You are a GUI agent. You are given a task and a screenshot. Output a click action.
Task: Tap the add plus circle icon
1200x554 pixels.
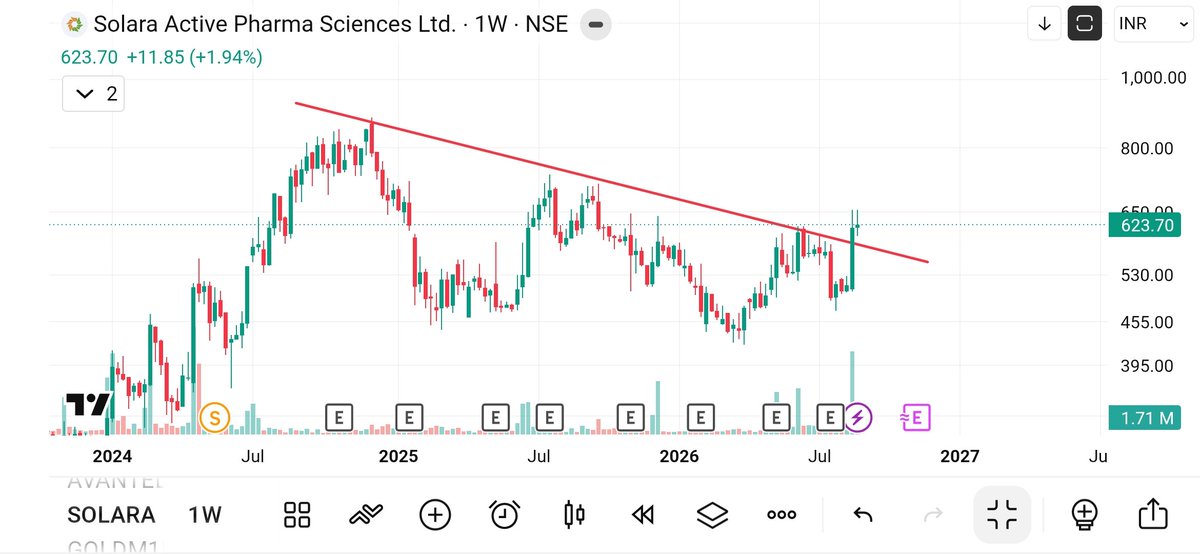[x=435, y=515]
